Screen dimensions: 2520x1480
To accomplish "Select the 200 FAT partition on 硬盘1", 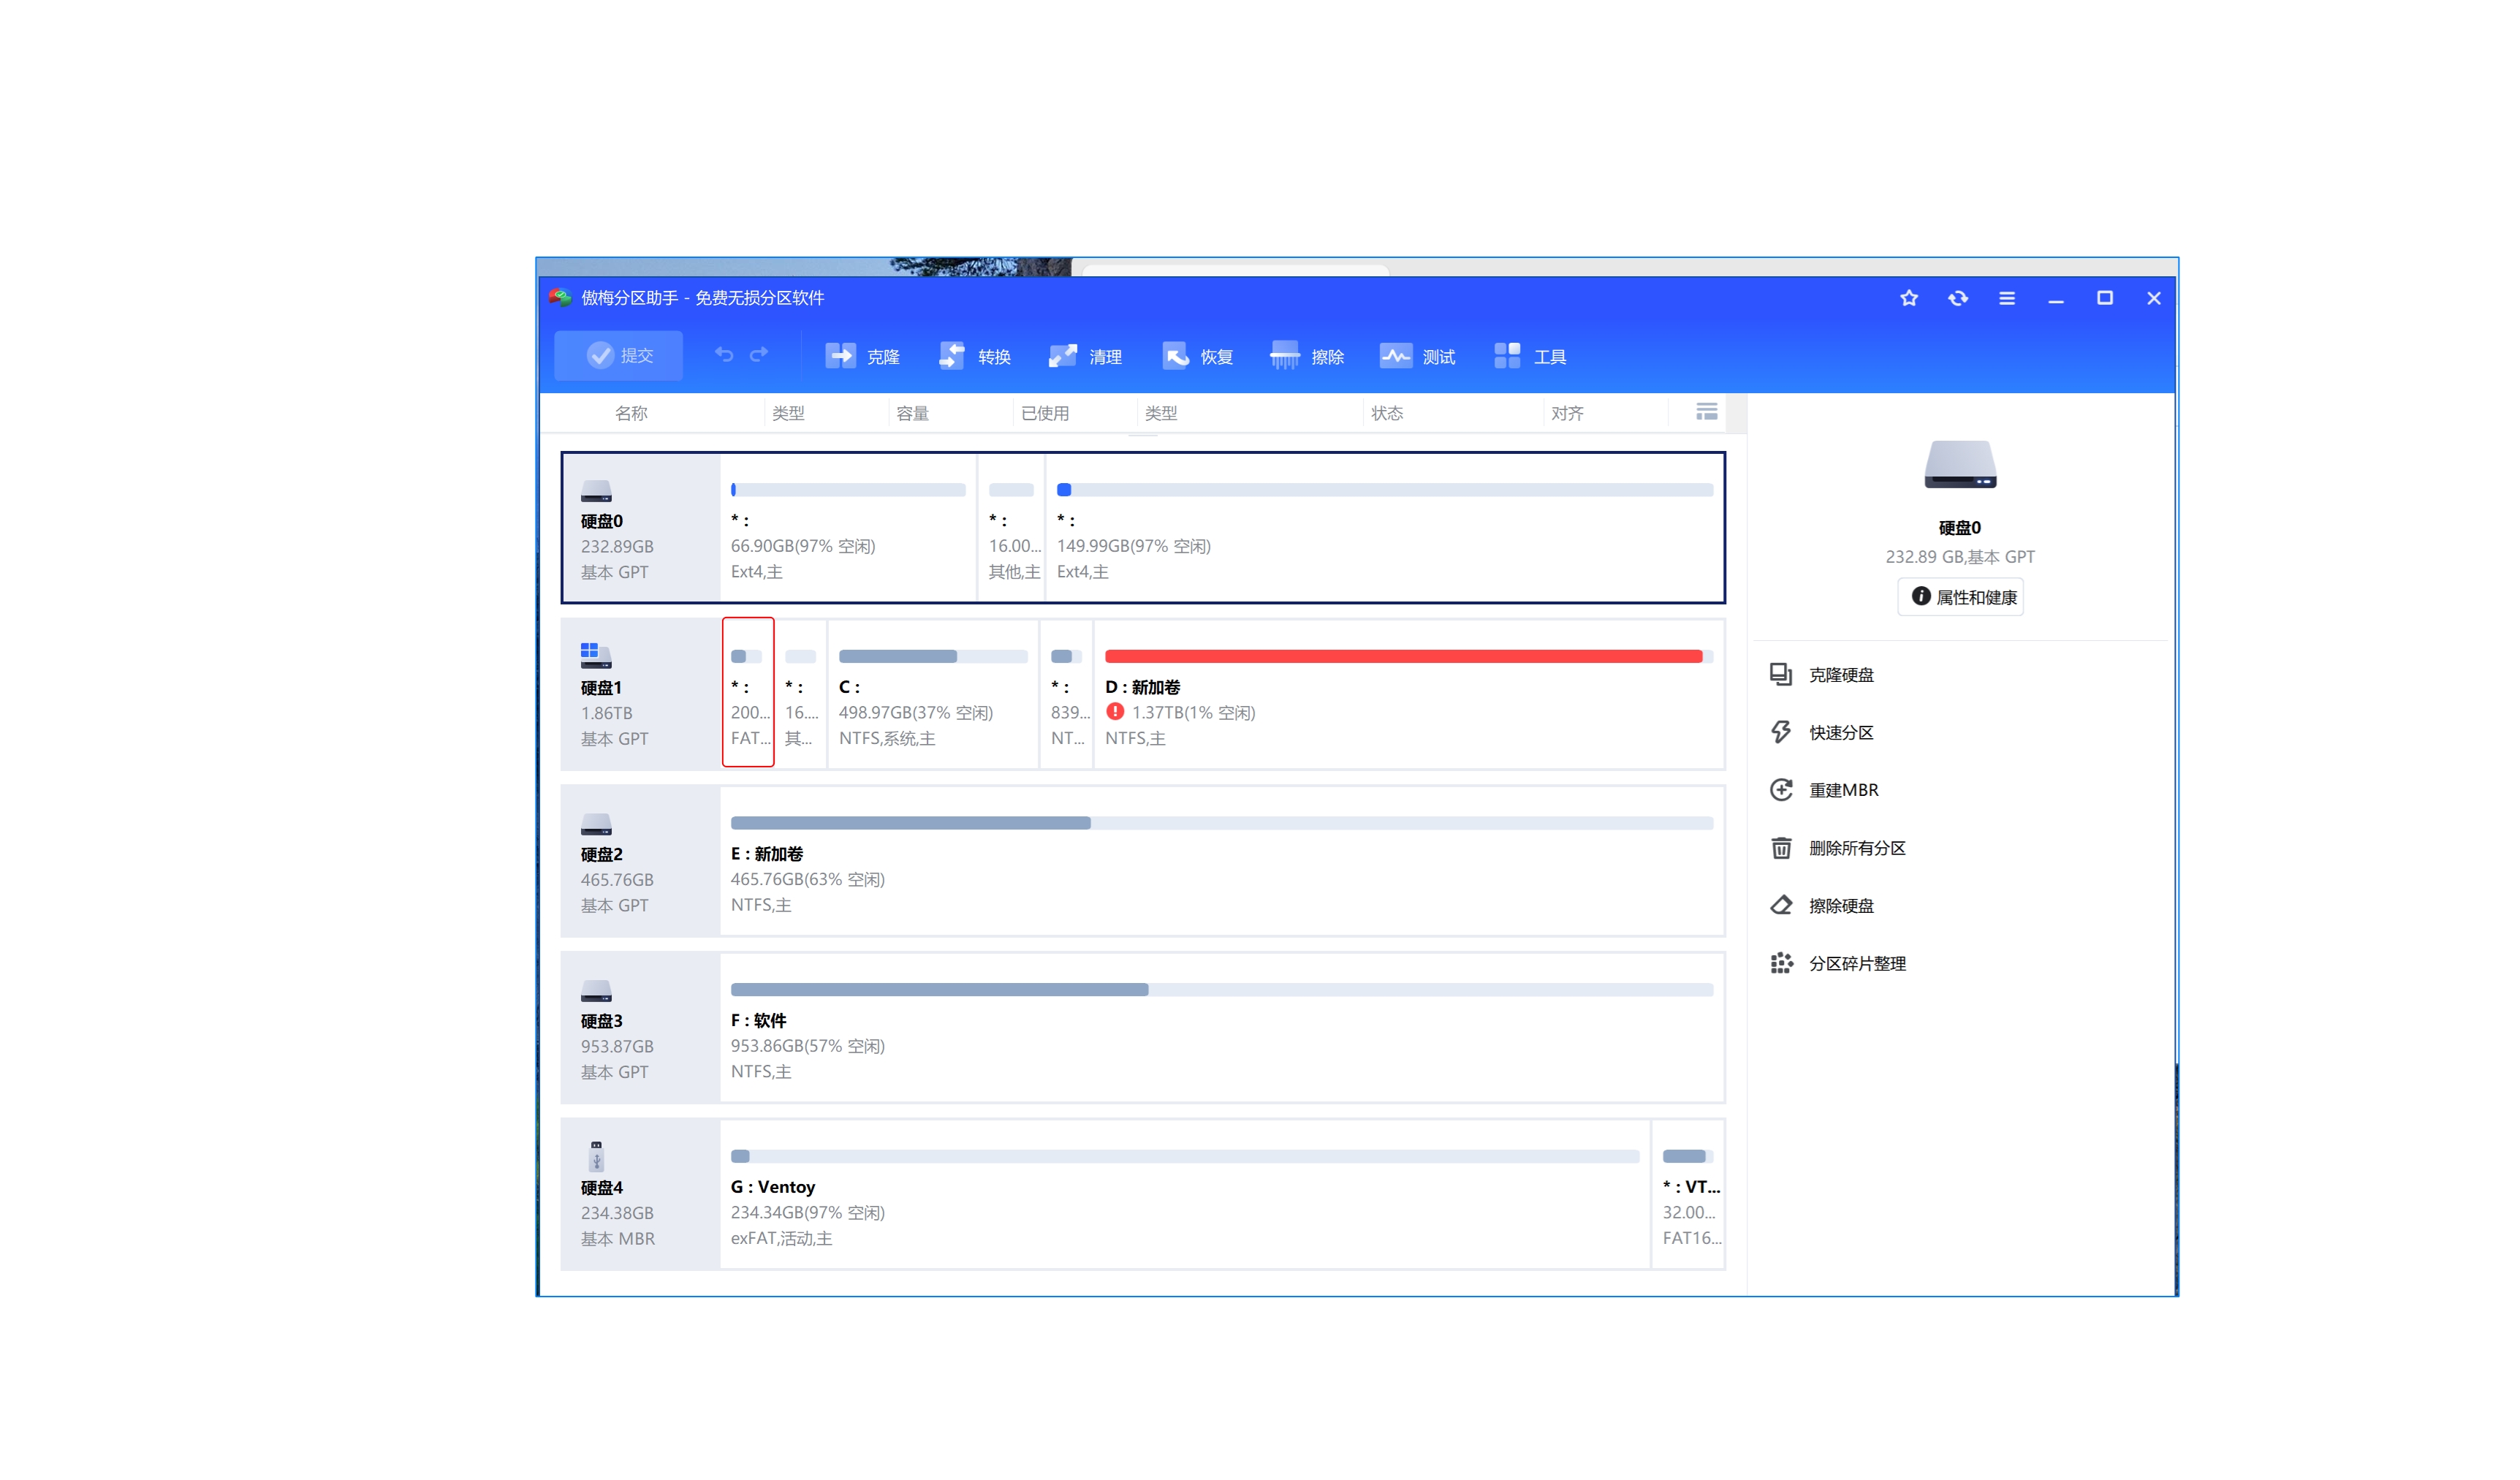I will (x=748, y=692).
